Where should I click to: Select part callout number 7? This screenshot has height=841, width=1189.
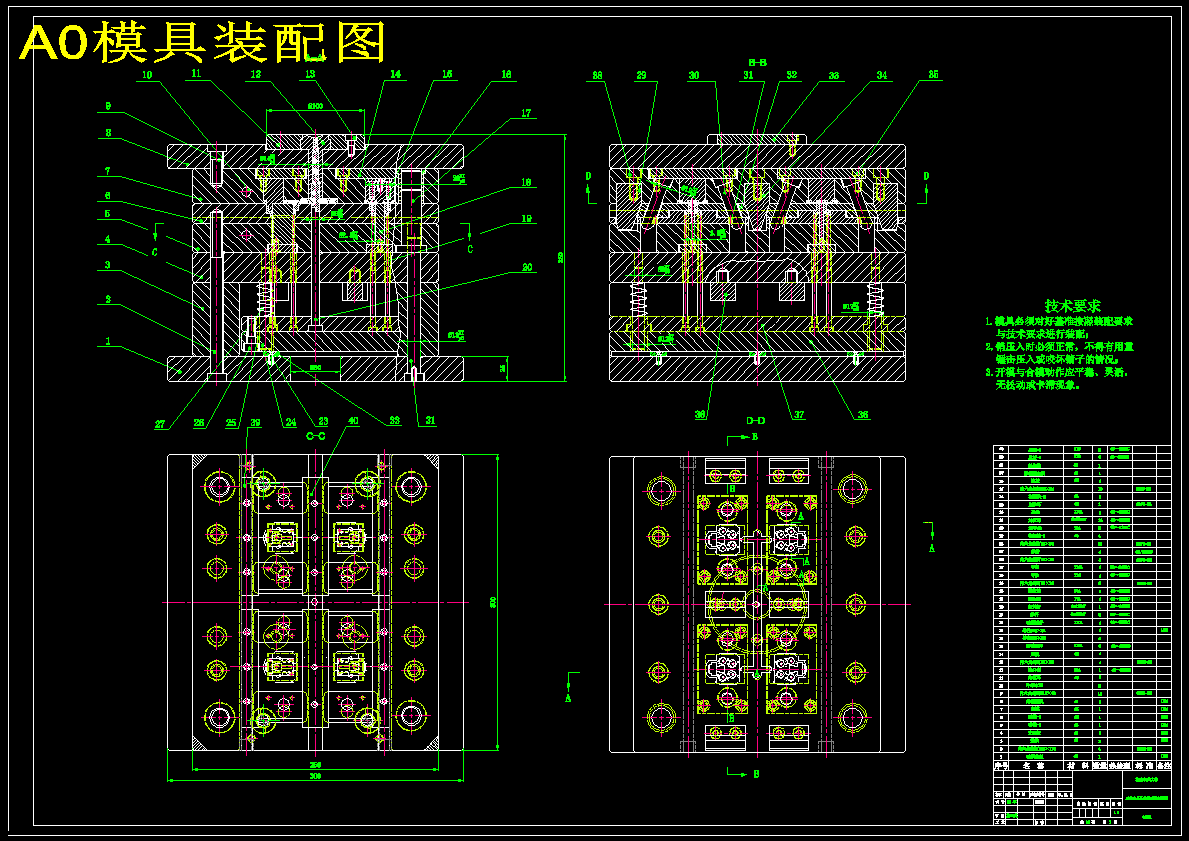[108, 171]
